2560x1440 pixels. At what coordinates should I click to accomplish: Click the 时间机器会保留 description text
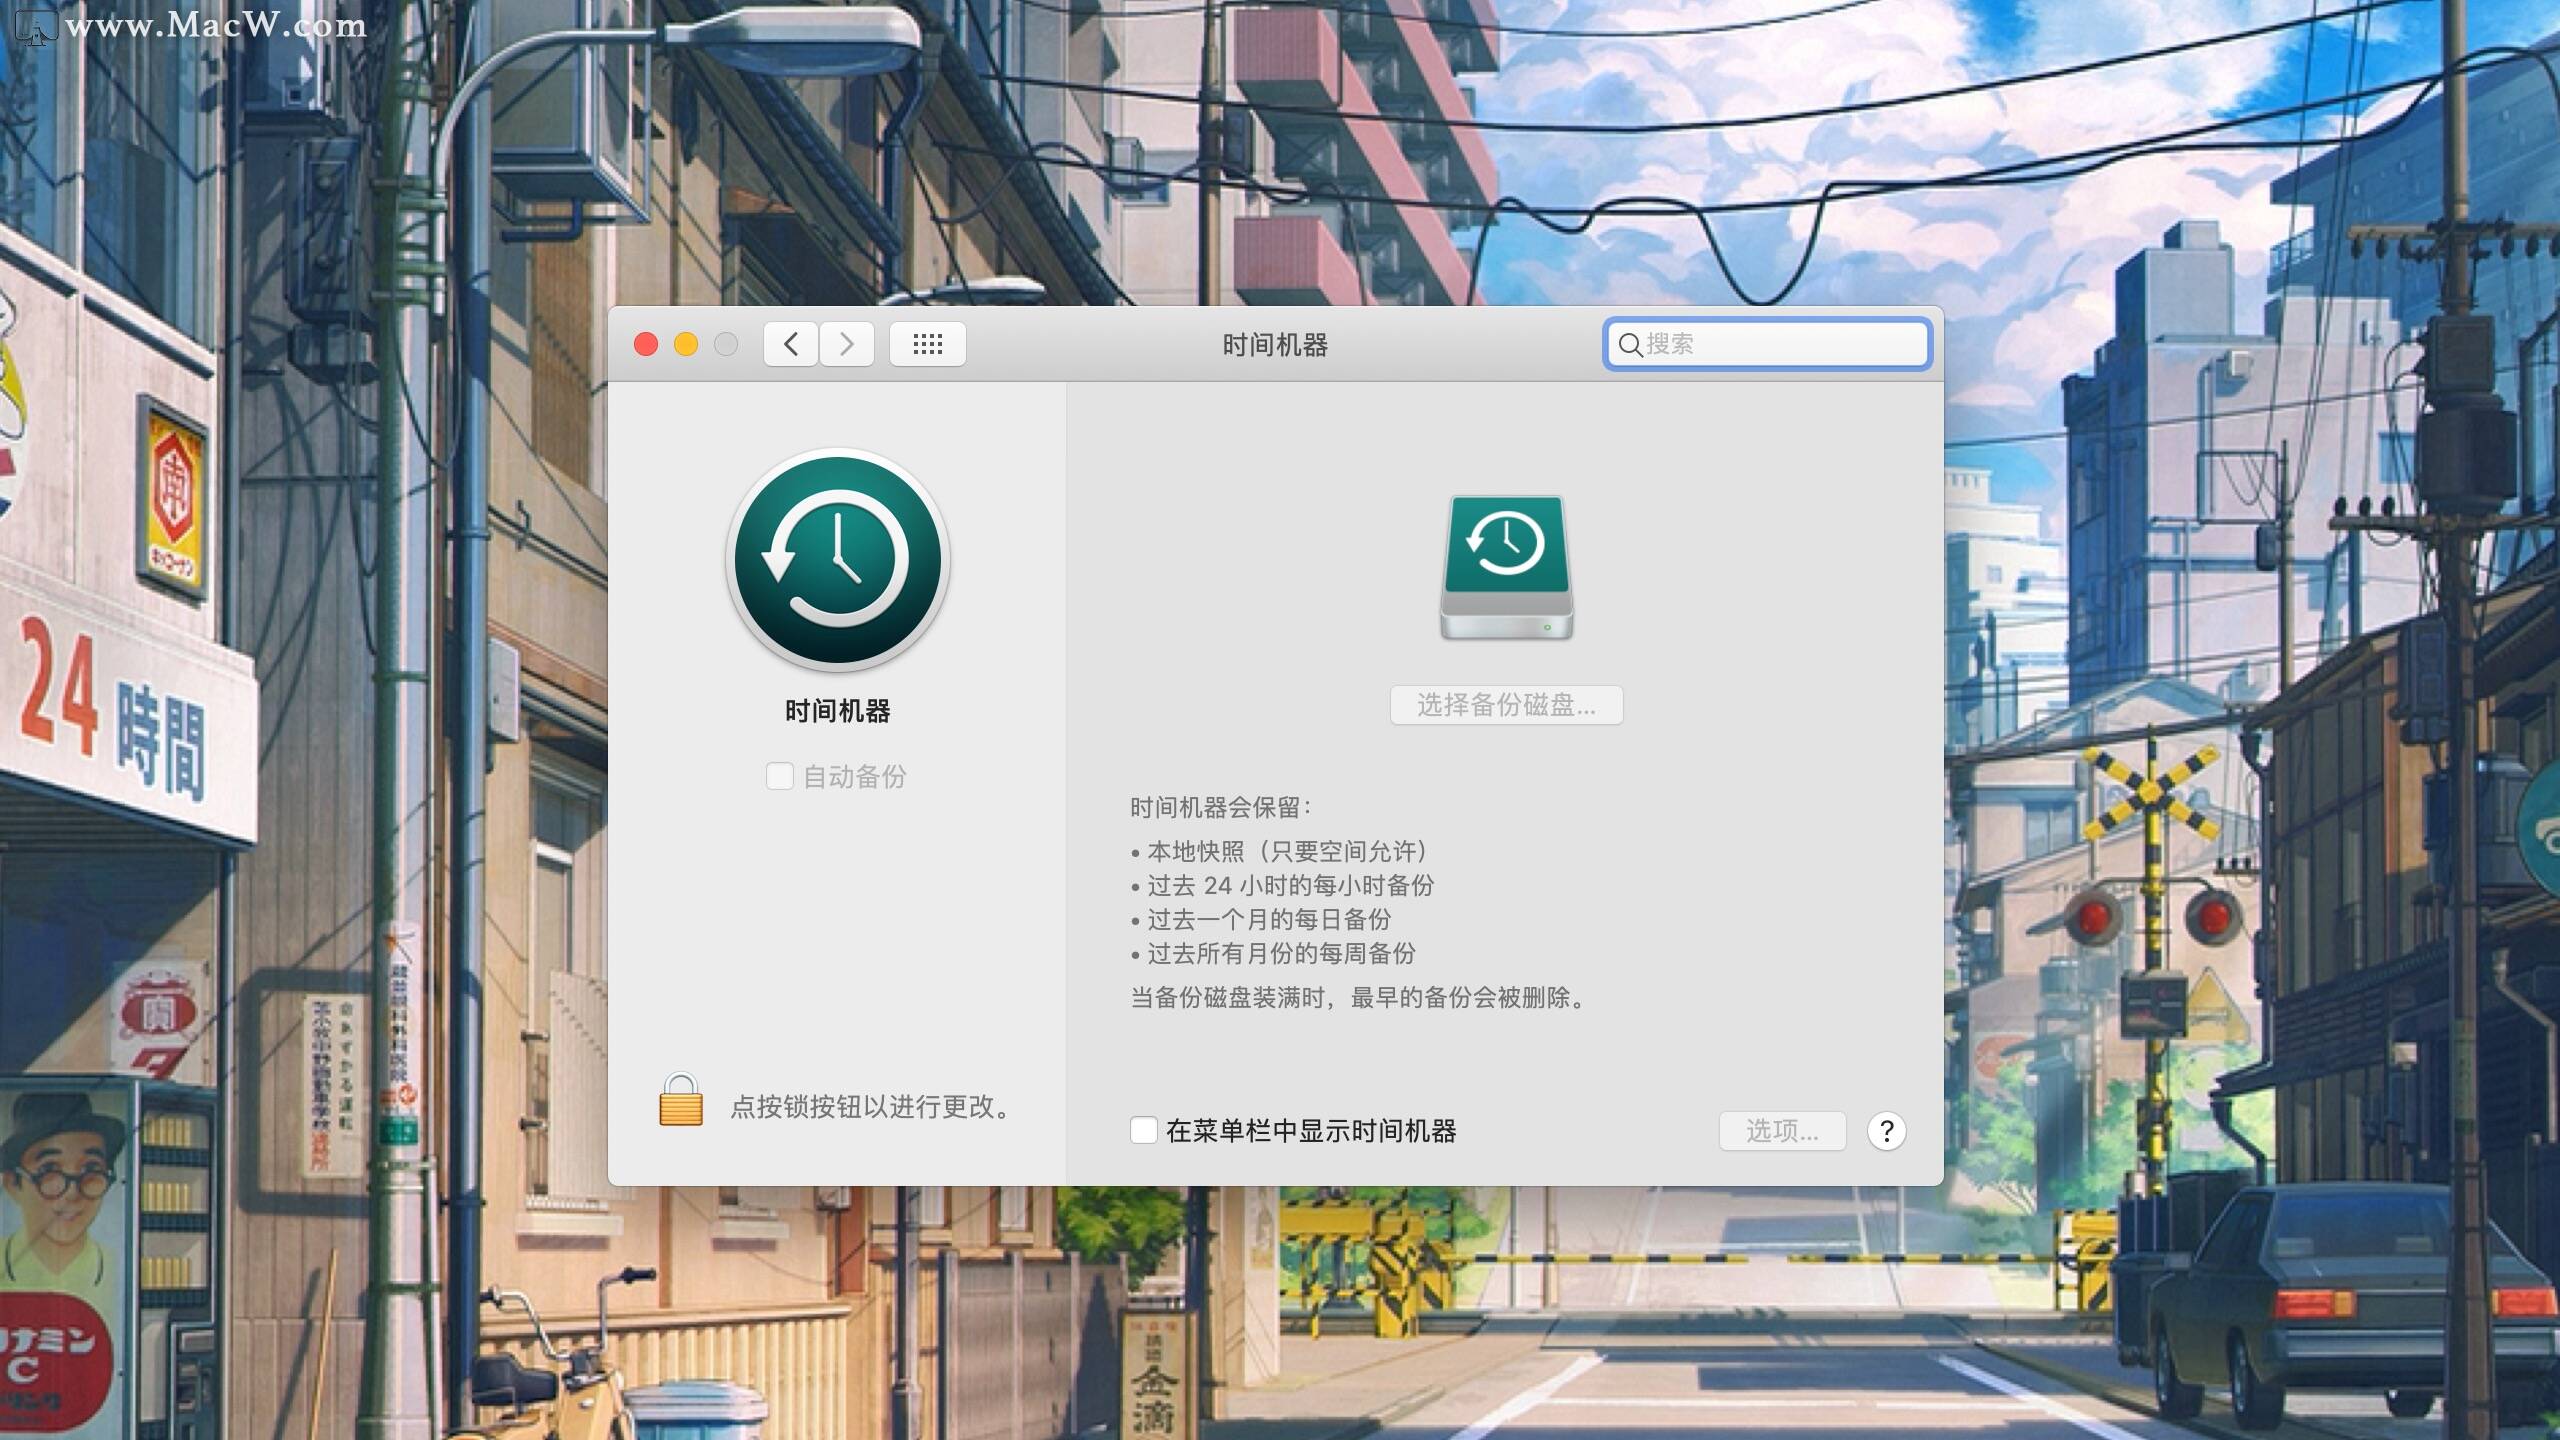click(x=1220, y=807)
